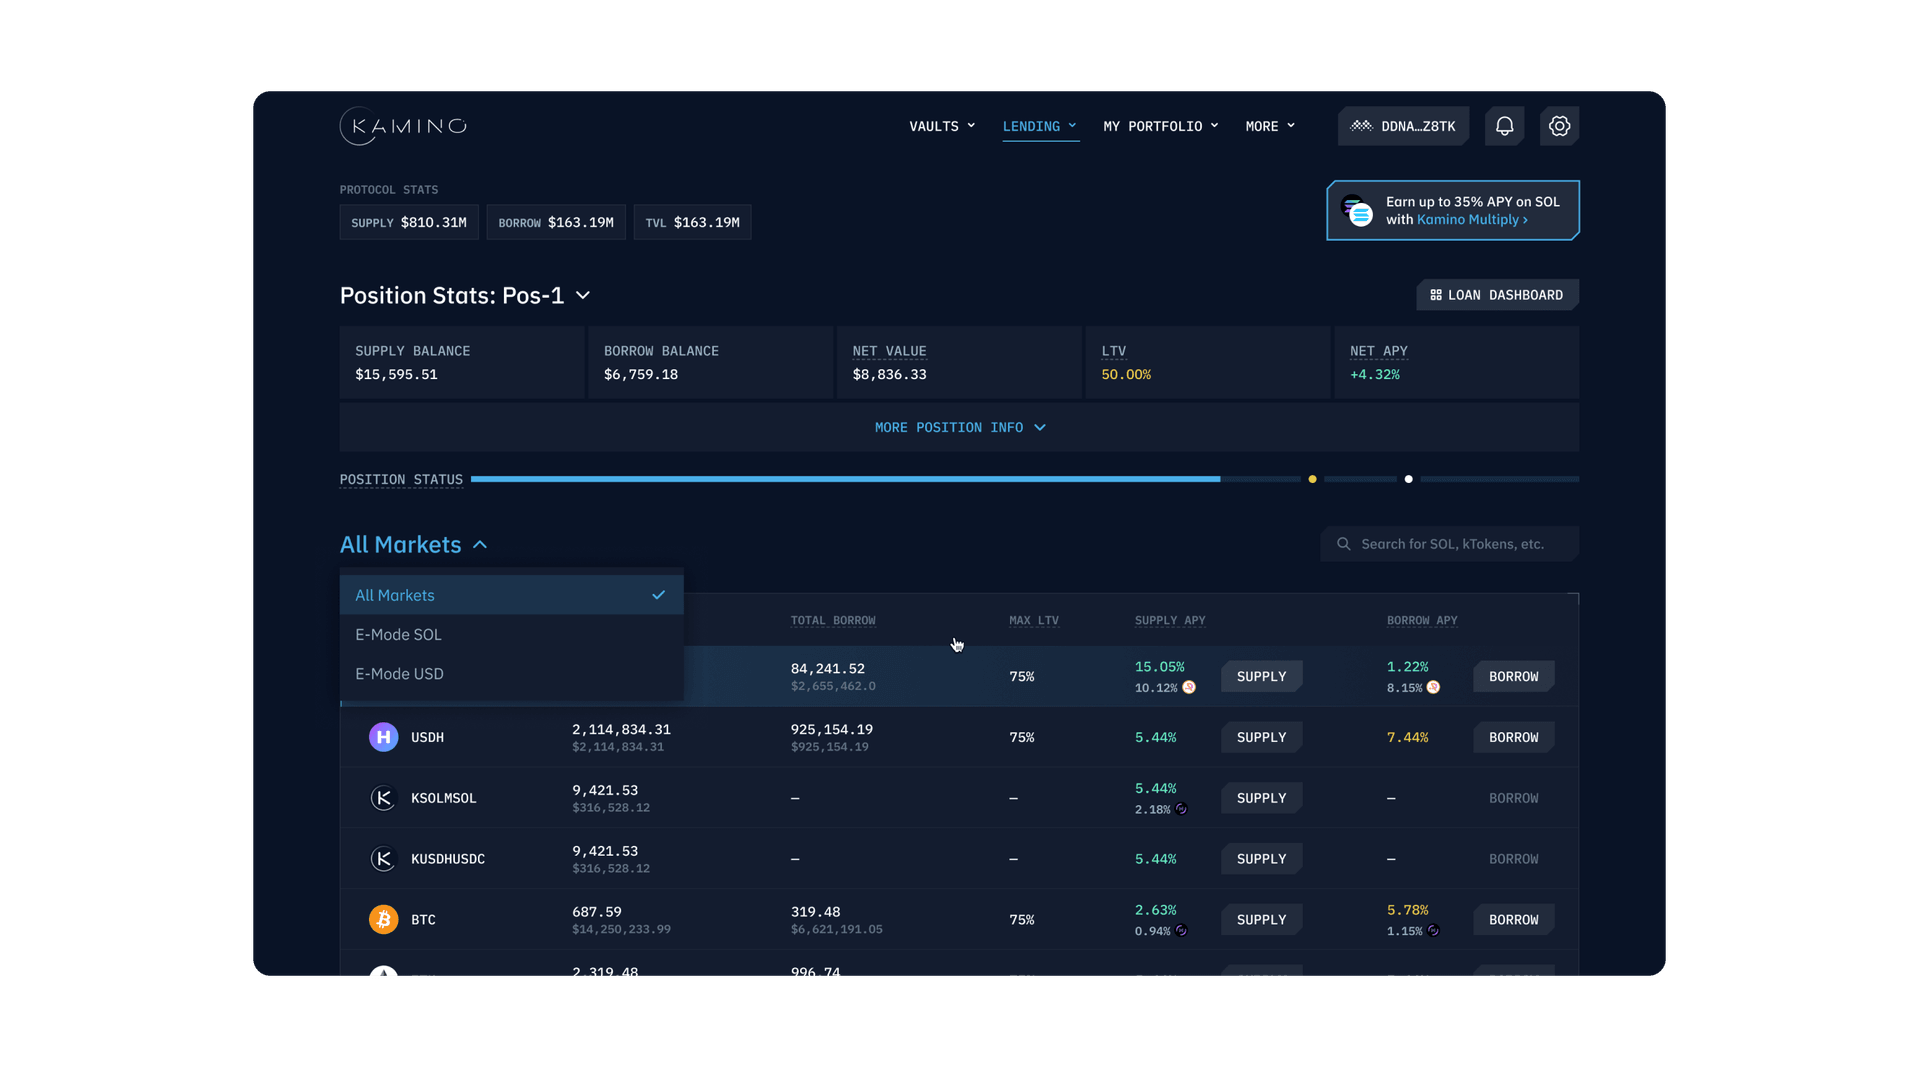The image size is (1920, 1067).
Task: Click the USDH token icon
Action: (x=383, y=737)
